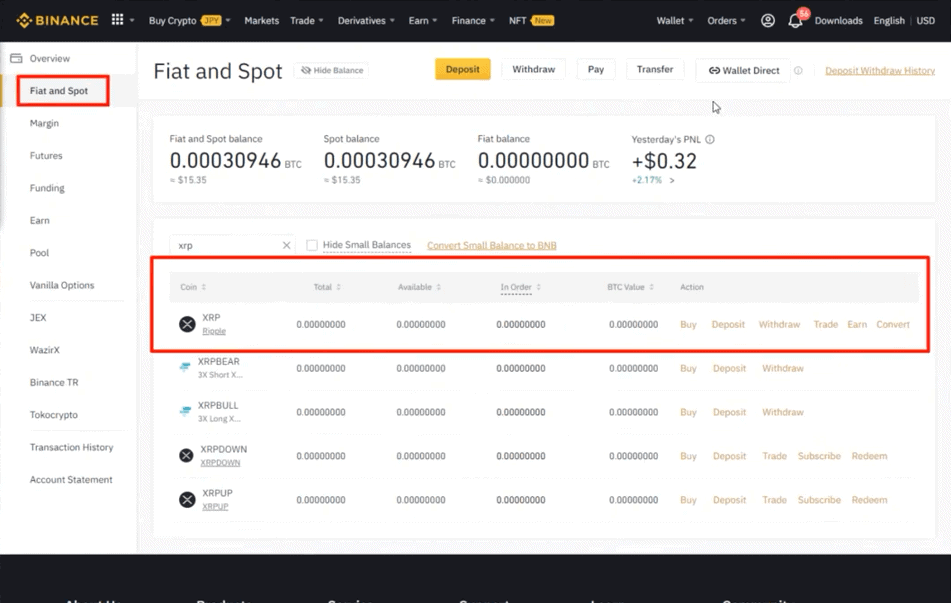Click Earn in the XRP row
Viewport: 951px width, 603px height.
pyautogui.click(x=856, y=325)
